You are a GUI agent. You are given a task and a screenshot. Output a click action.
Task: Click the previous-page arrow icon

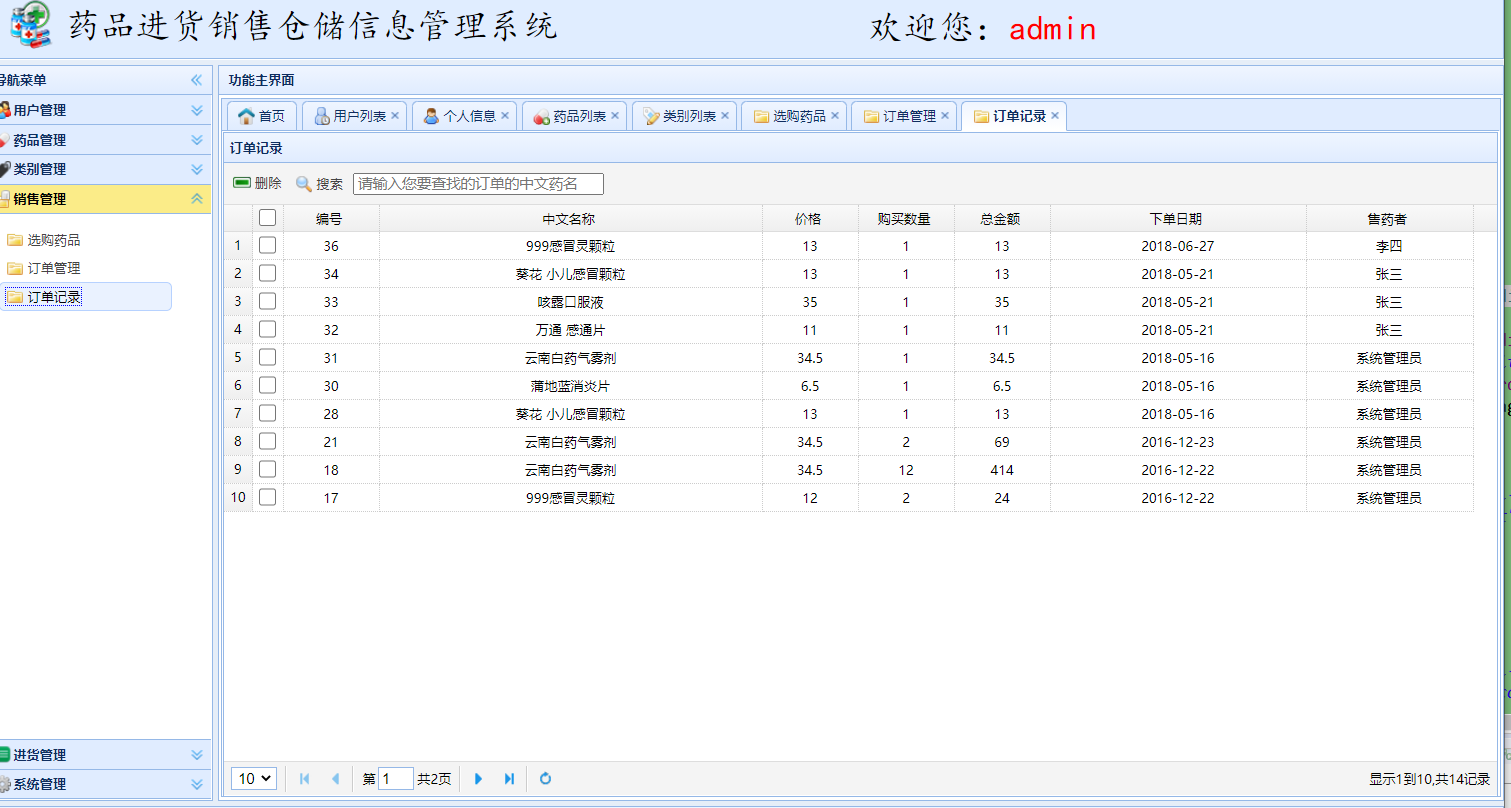335,778
